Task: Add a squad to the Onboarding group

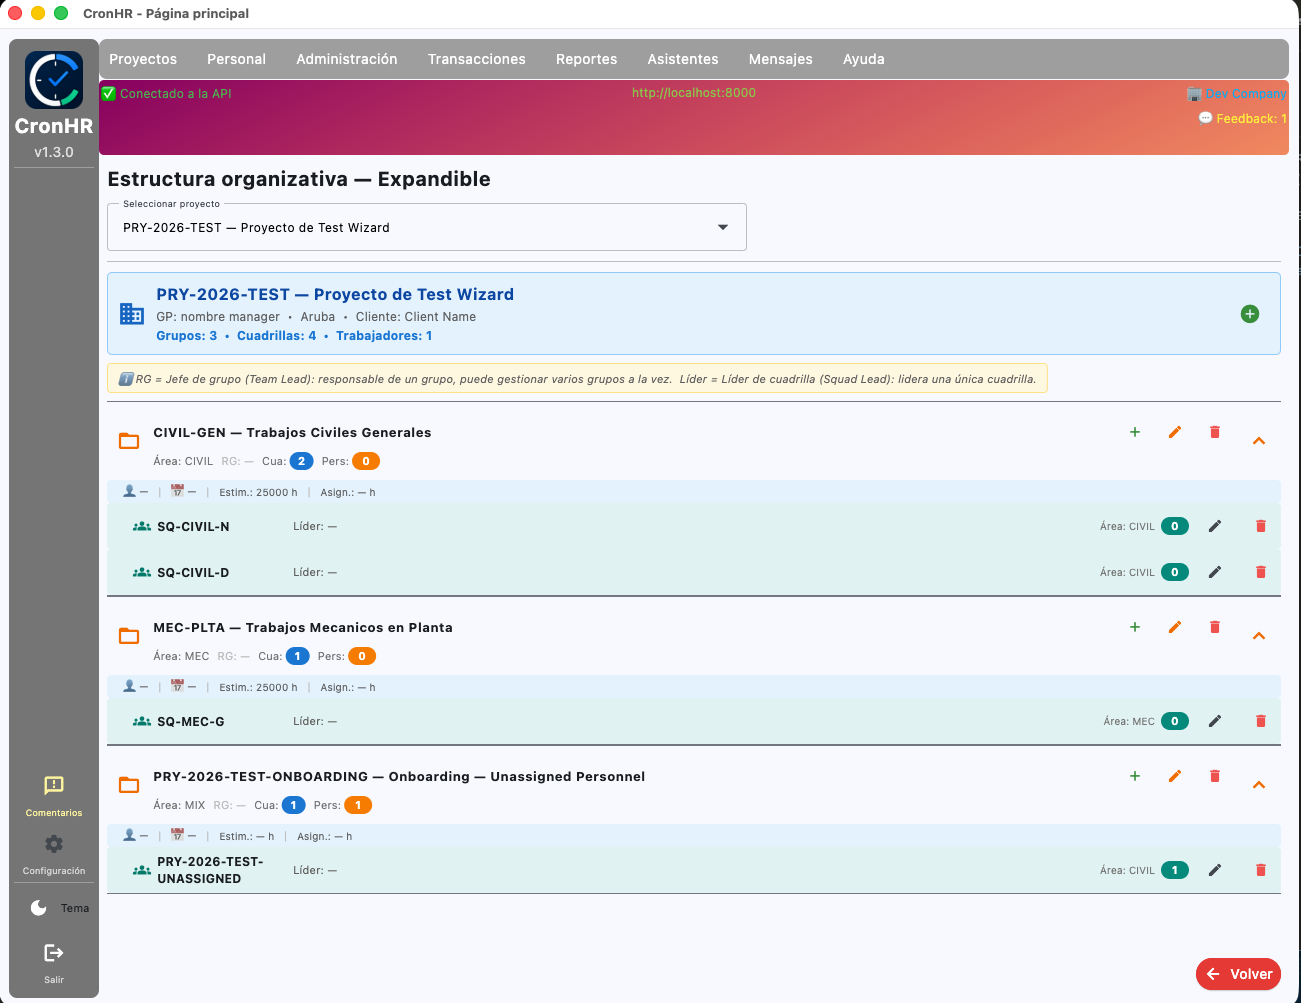Action: coord(1135,776)
